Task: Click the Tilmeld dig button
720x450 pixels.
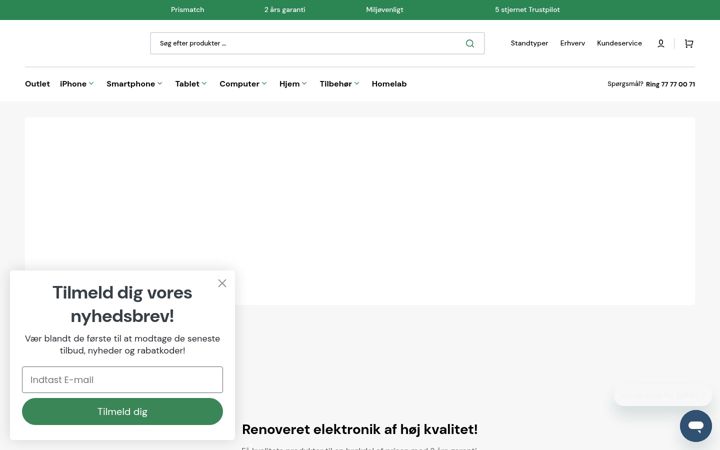Action: tap(122, 411)
